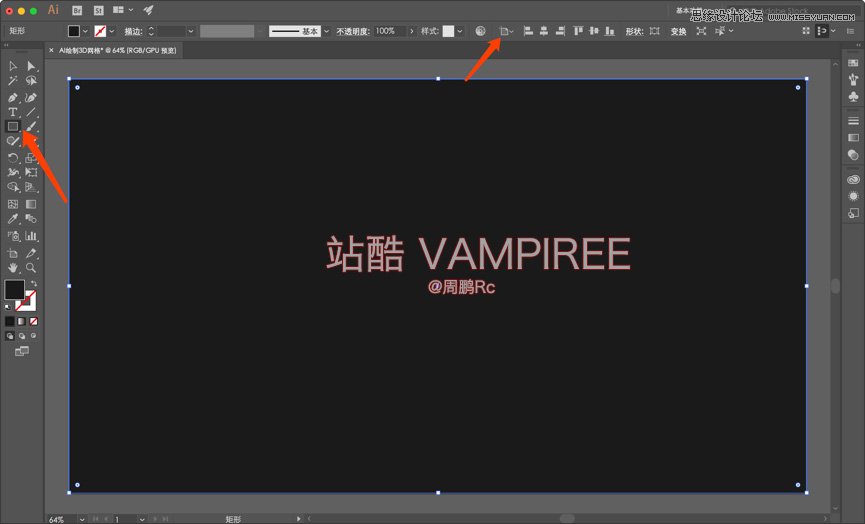This screenshot has height=524, width=865.
Task: Open the arrange documents dropdown
Action: (x=123, y=10)
